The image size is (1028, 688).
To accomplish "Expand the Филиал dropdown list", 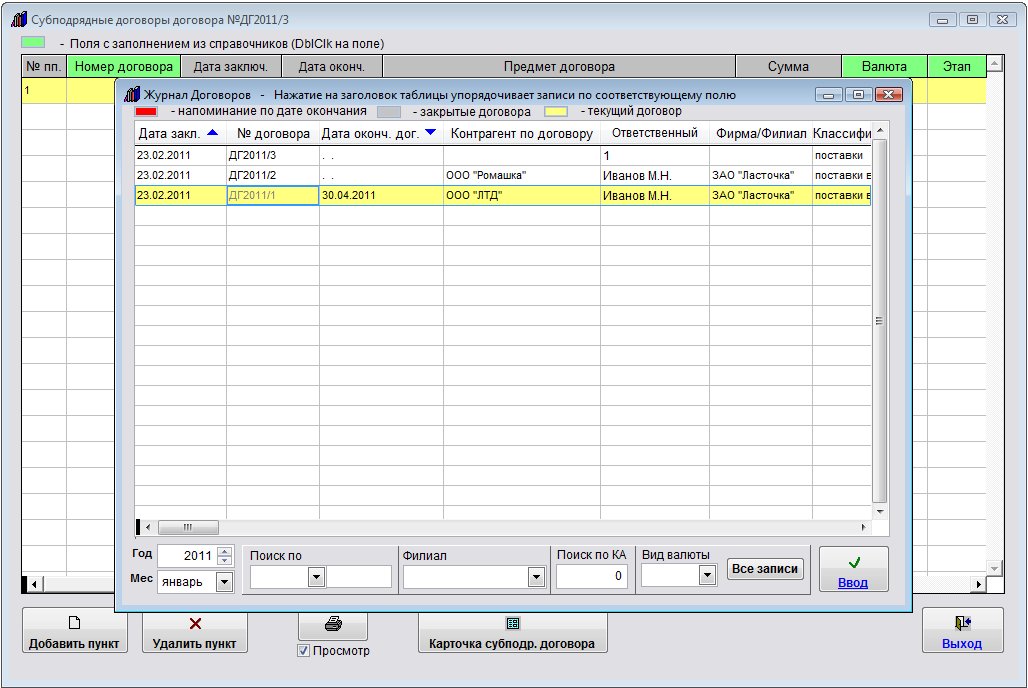I will (x=536, y=577).
